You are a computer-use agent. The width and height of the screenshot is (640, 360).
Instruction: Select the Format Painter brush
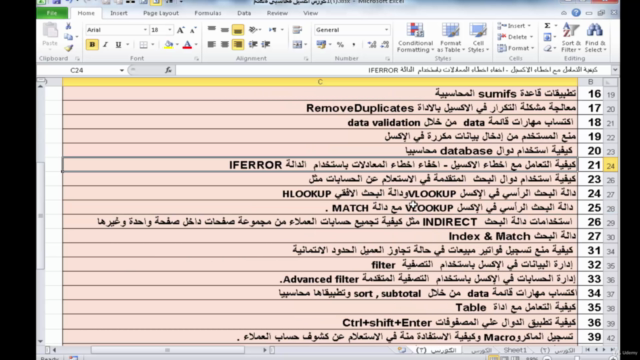(68, 48)
